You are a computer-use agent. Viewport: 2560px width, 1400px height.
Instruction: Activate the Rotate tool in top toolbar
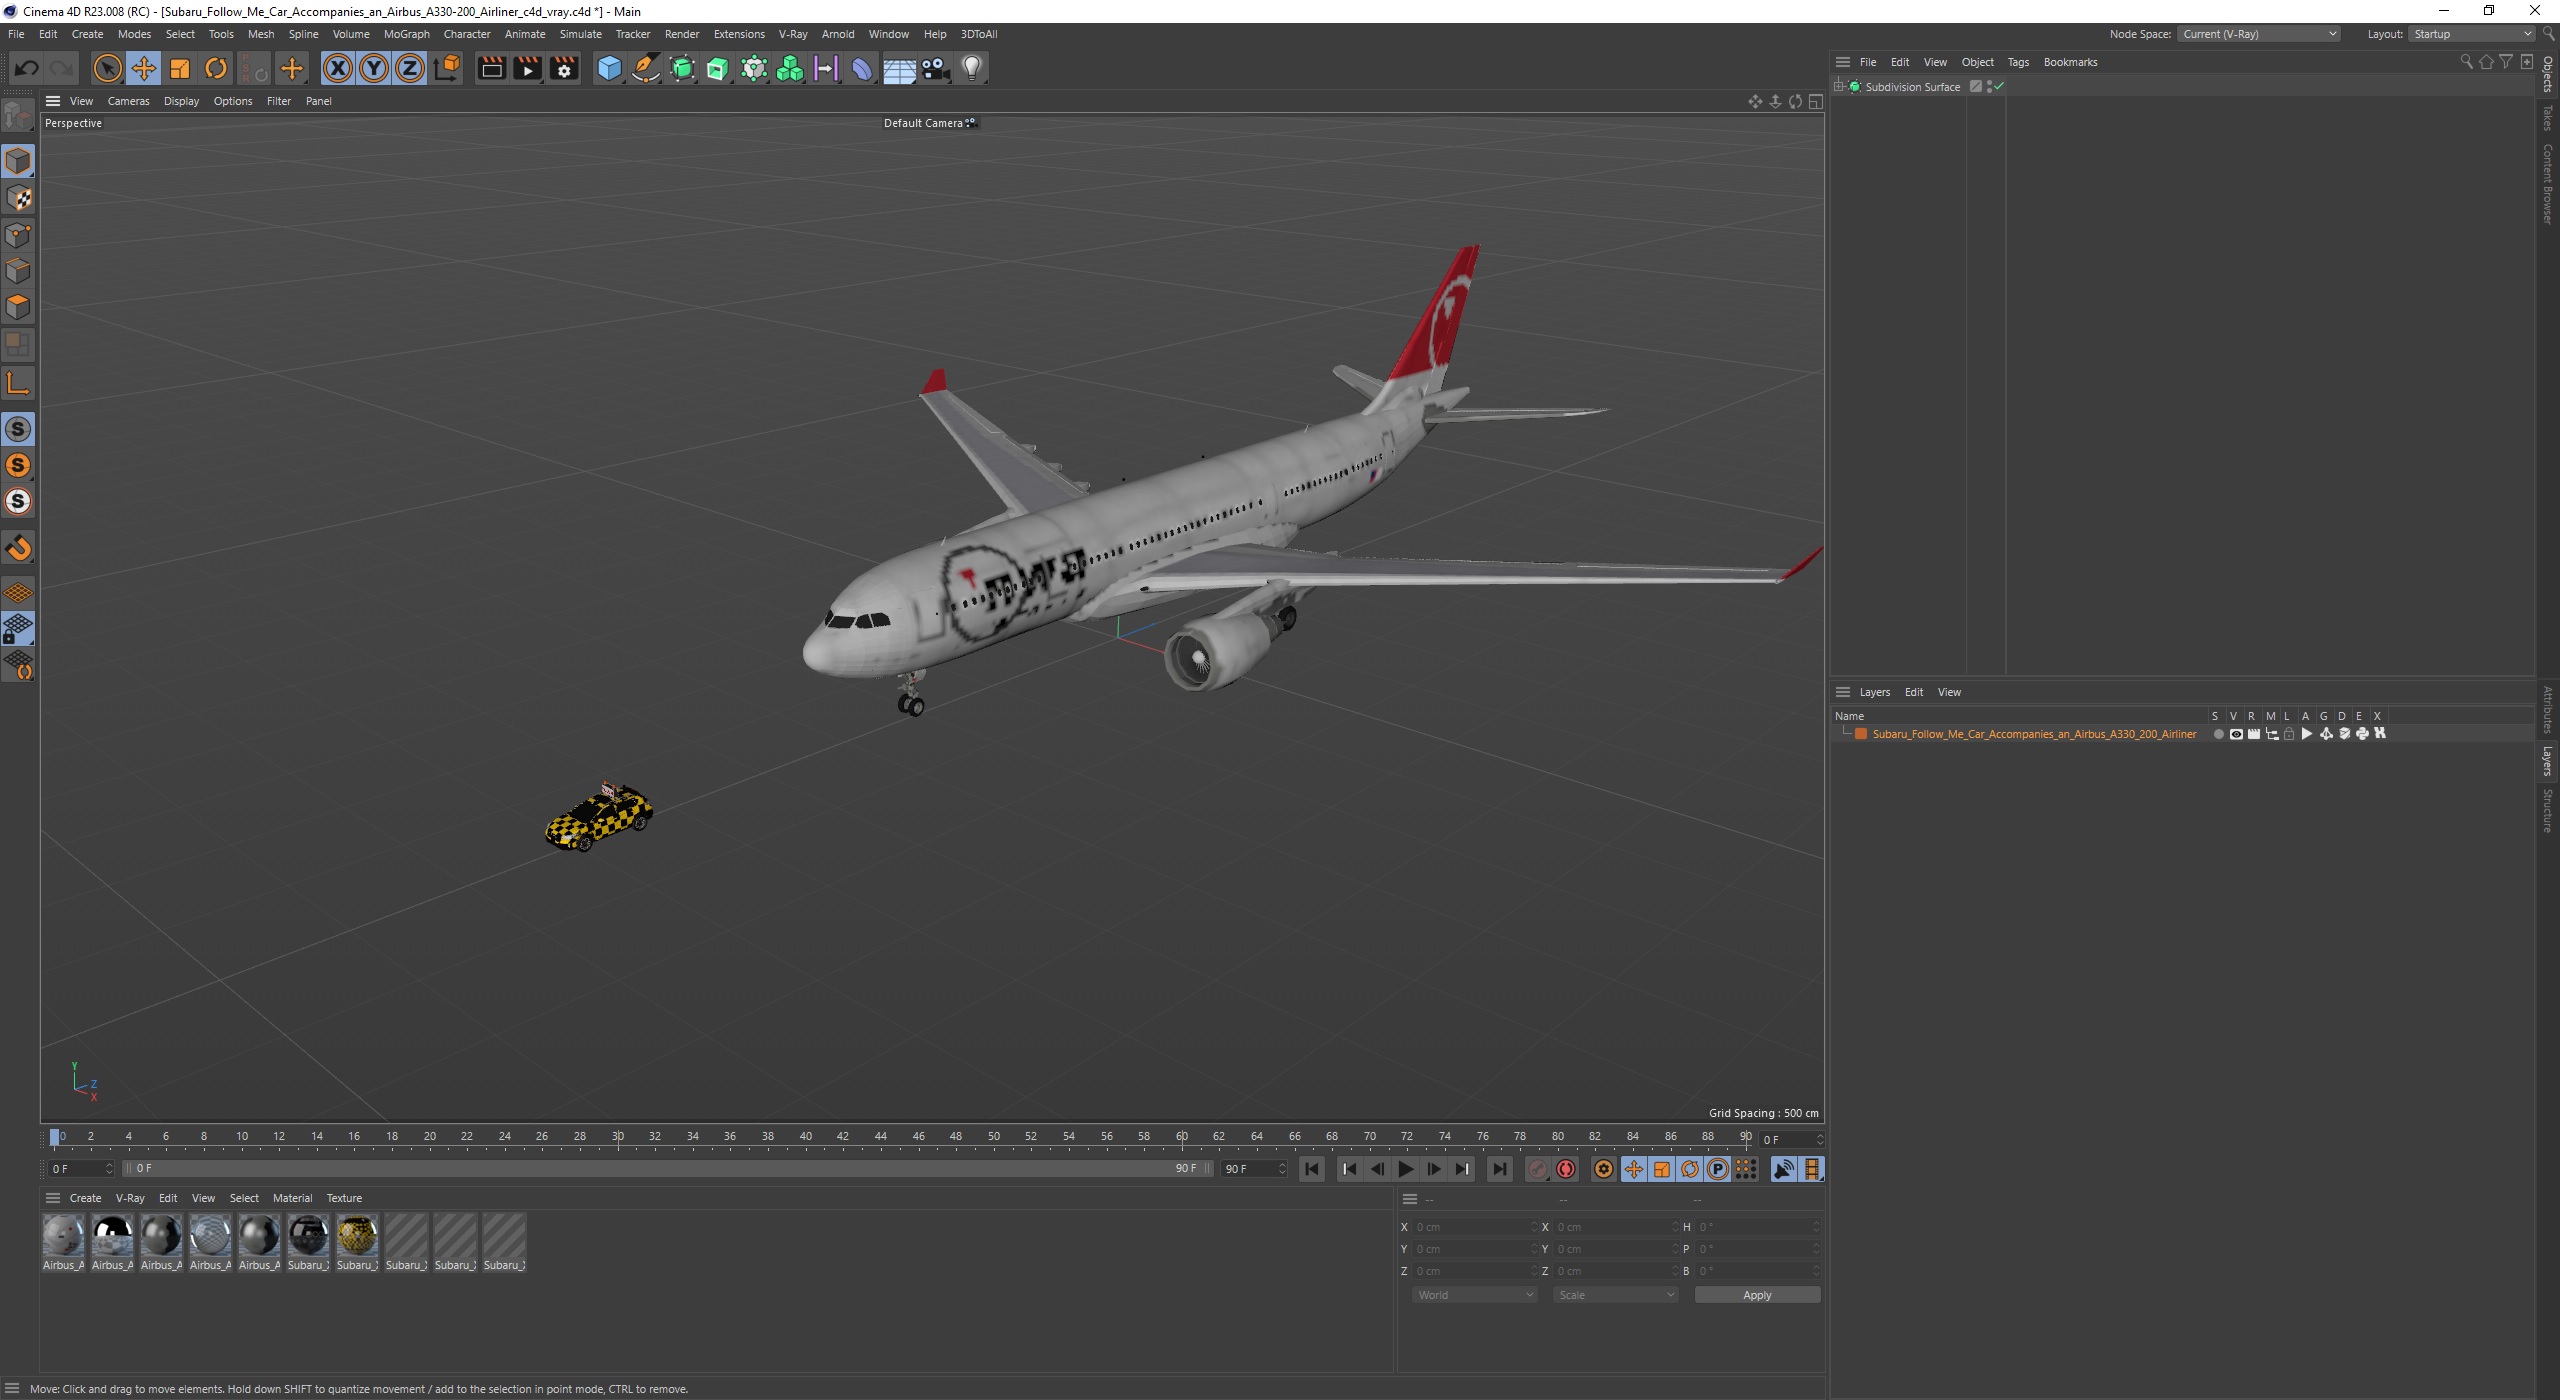[216, 68]
